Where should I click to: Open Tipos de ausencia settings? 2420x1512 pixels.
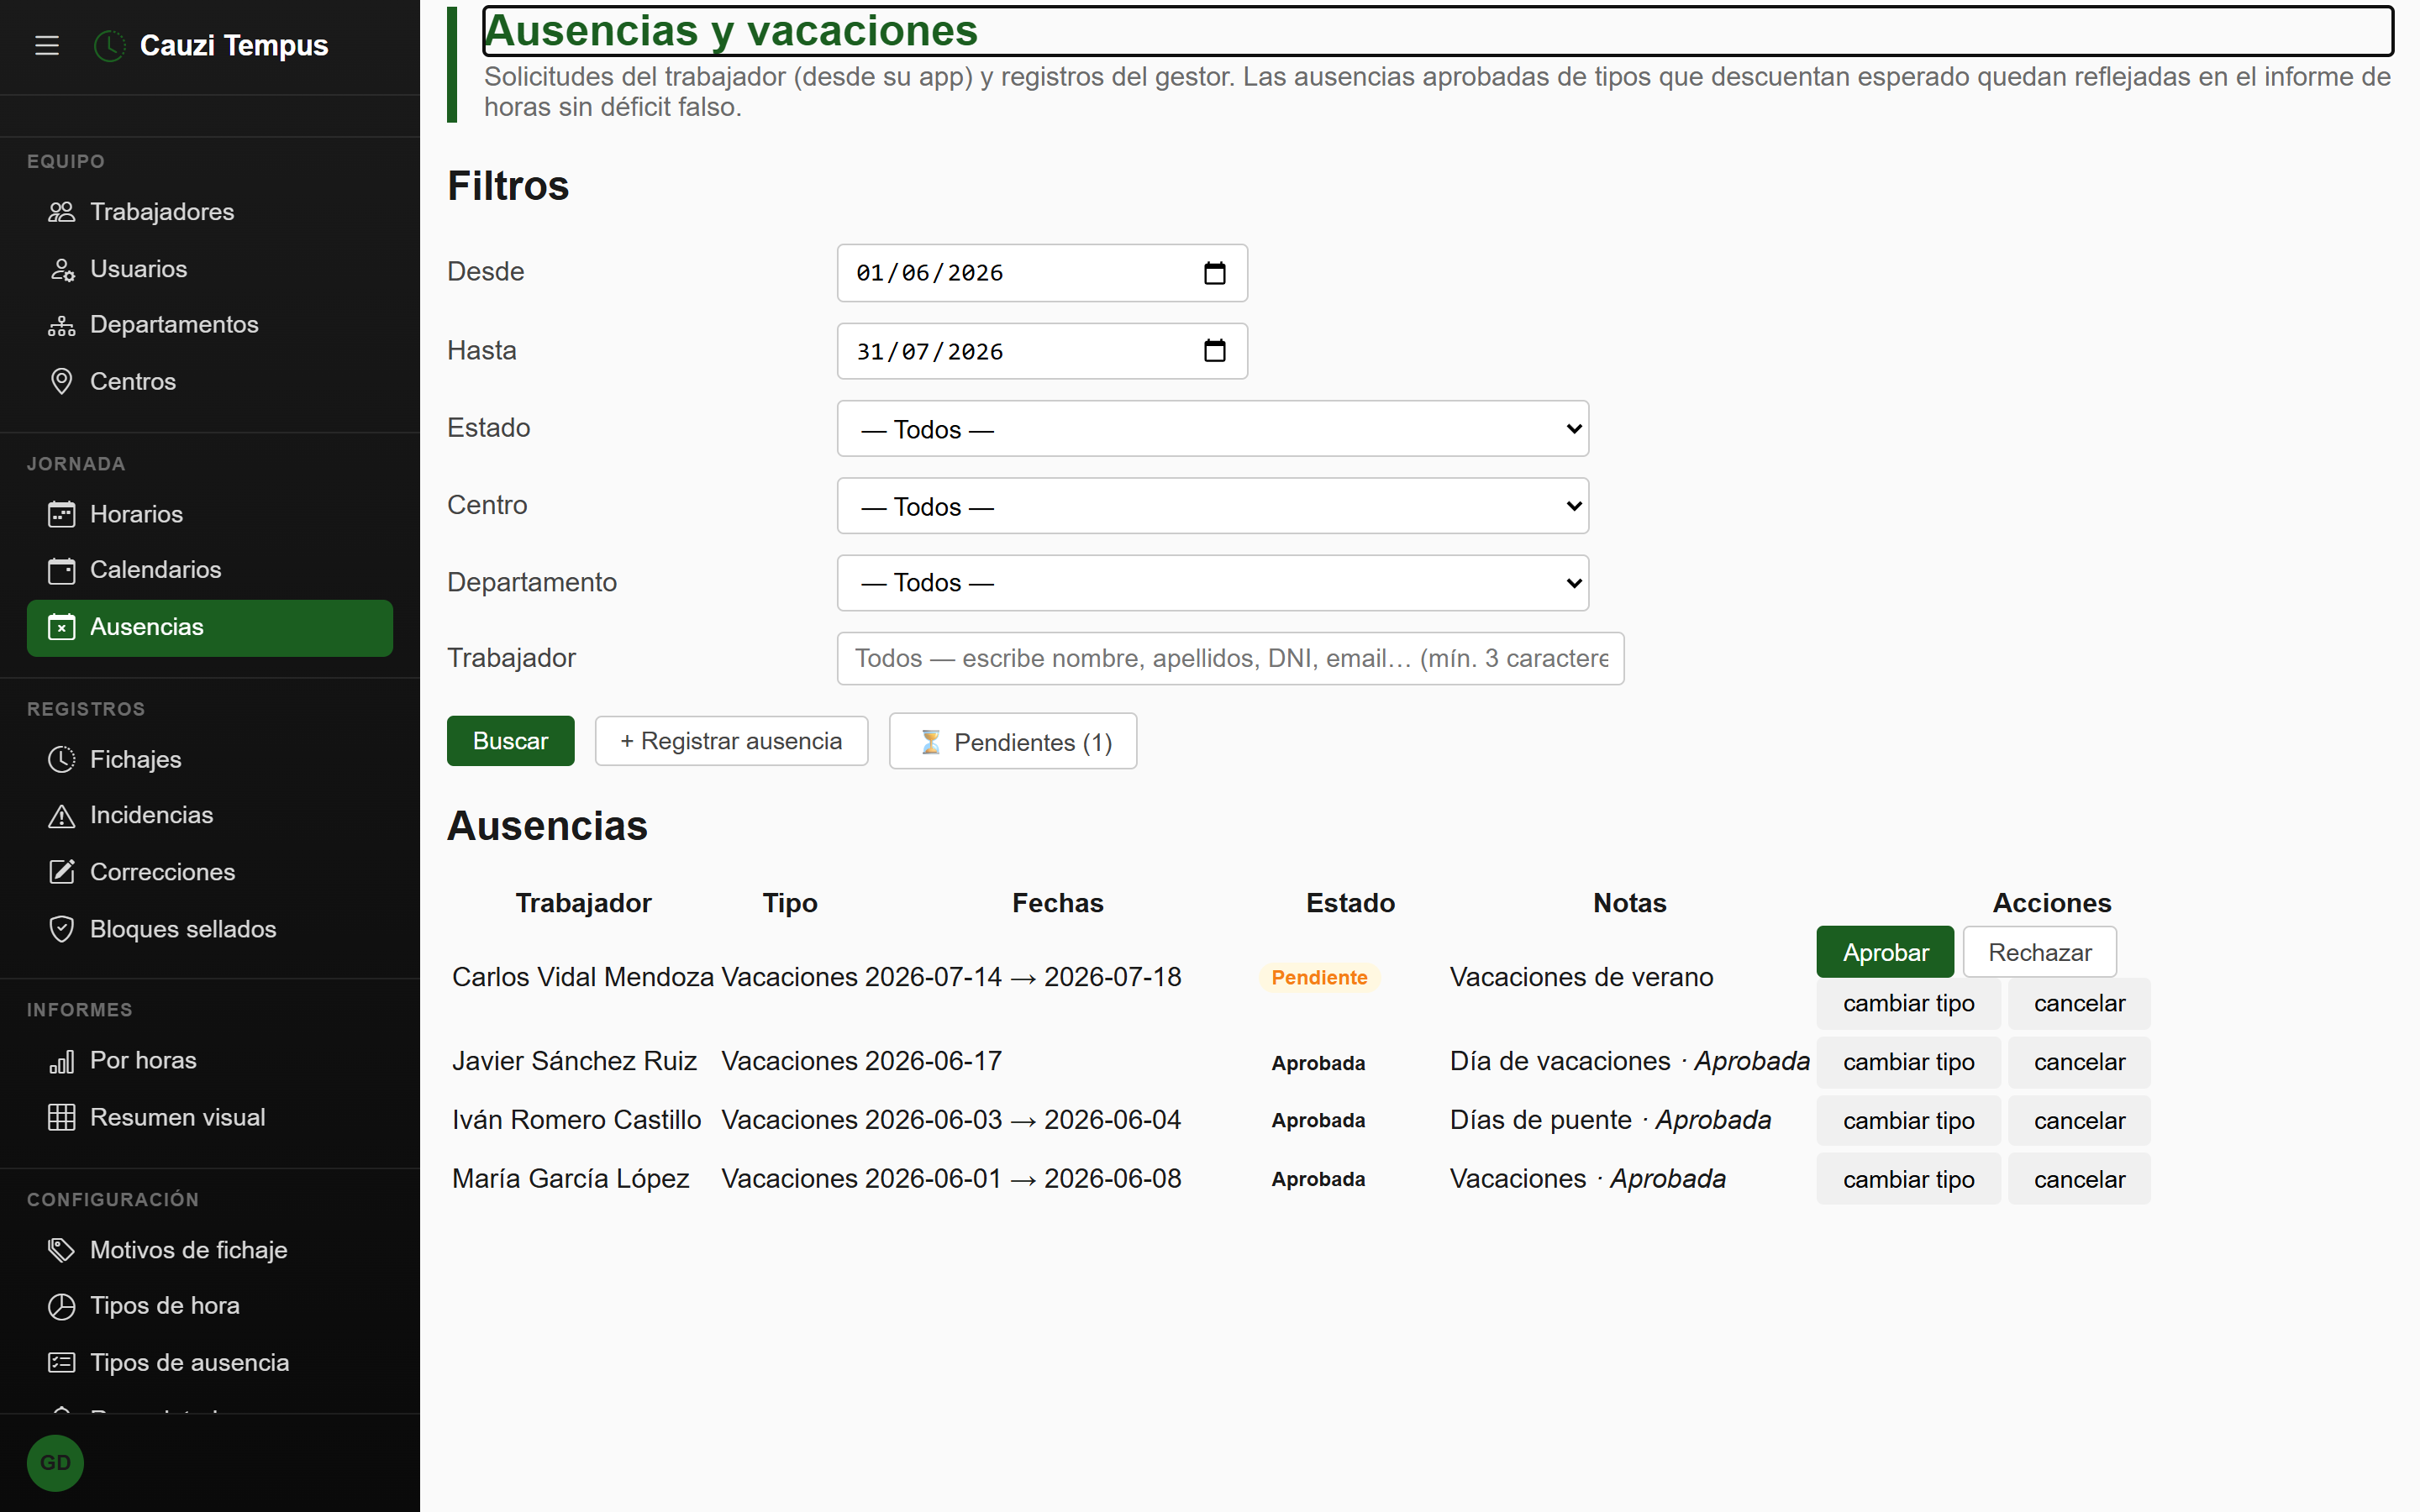(210, 1363)
